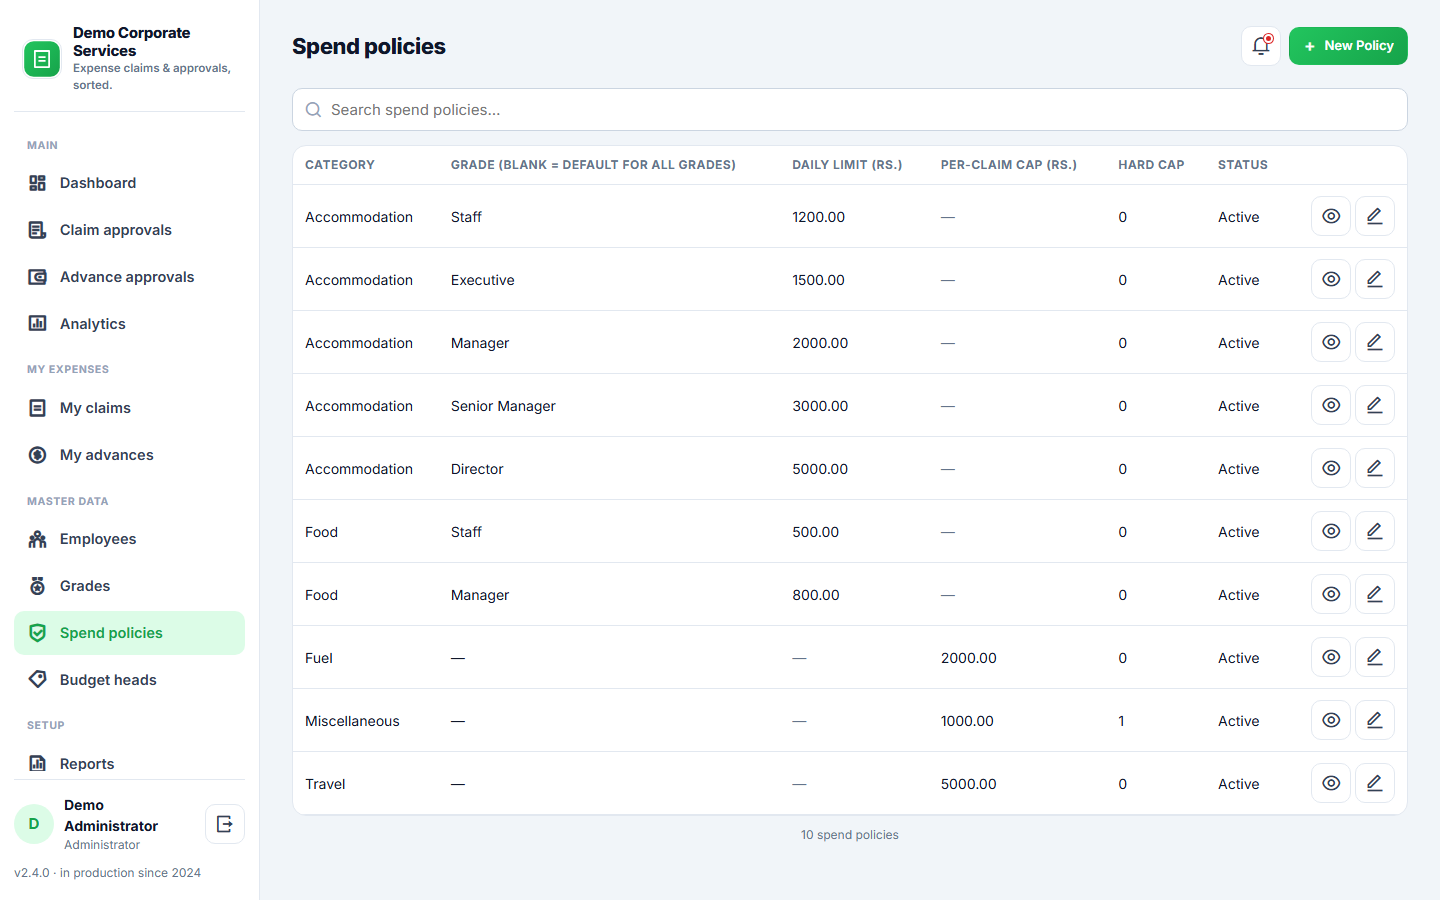Open My advances

point(129,455)
